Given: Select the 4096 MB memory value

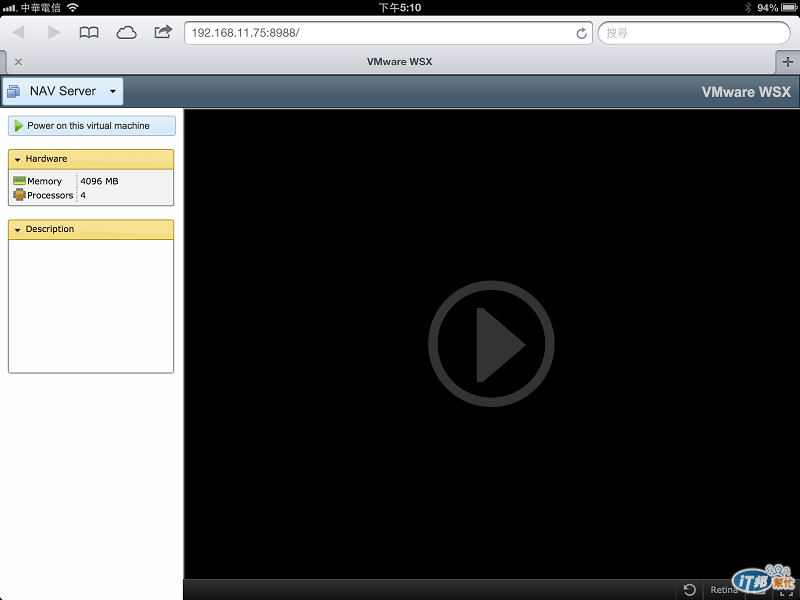Looking at the screenshot, I should click(99, 181).
